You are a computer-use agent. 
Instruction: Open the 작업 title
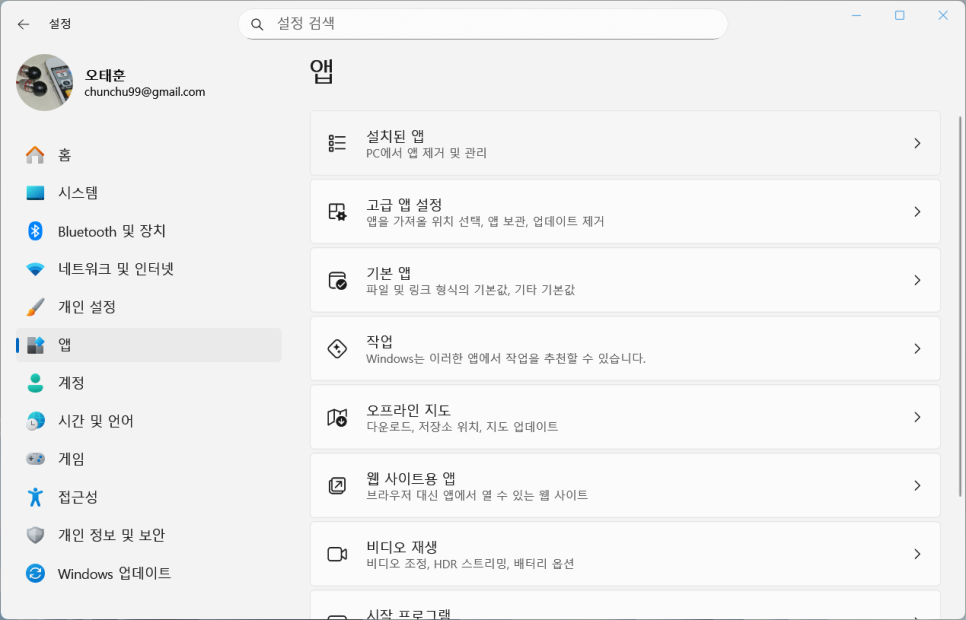pos(380,341)
